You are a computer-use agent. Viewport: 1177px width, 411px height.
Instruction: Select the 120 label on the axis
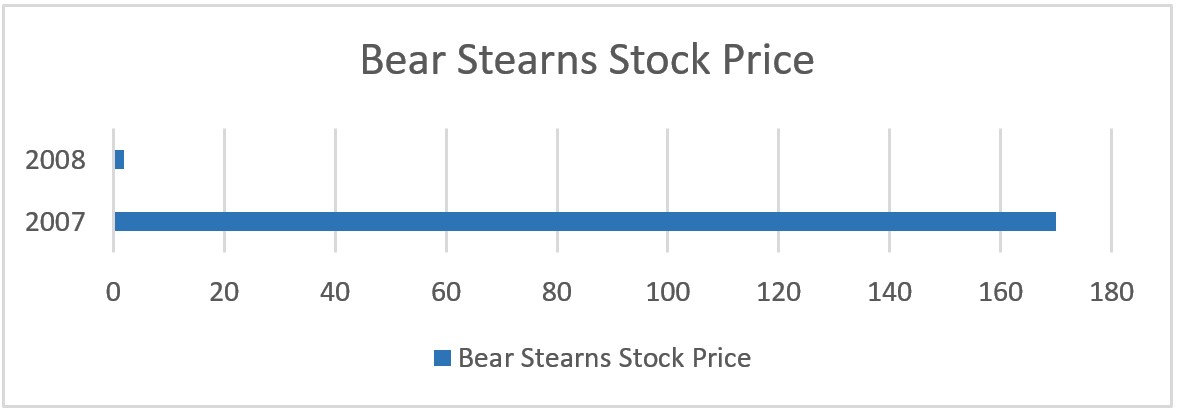pos(779,293)
